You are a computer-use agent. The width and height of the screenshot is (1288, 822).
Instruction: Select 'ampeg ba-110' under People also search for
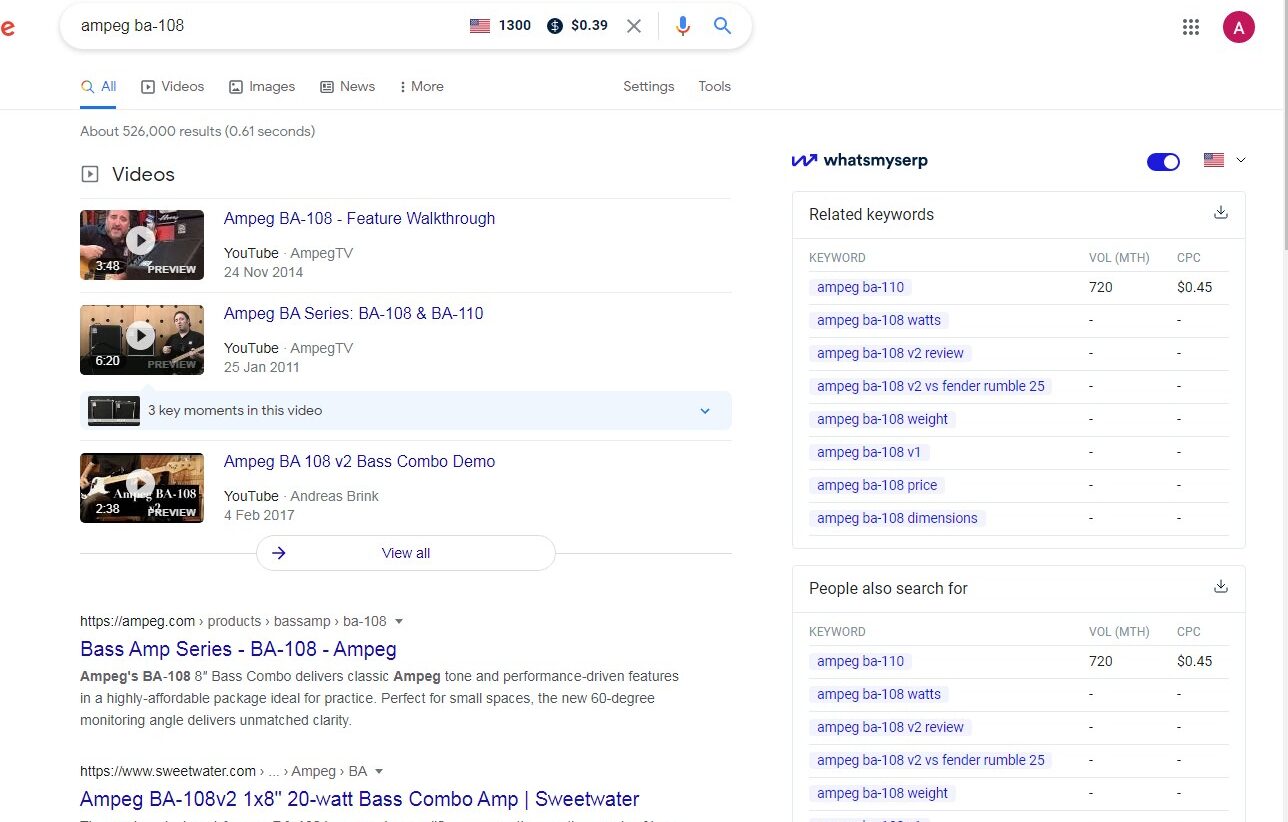pos(860,661)
